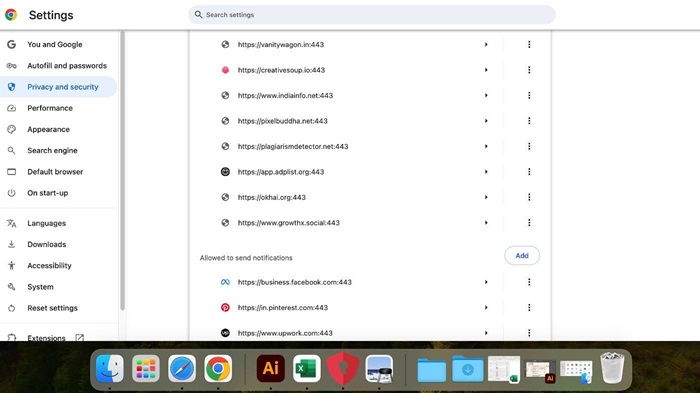Open three-dot menu for www.indiainfo.net

(529, 95)
